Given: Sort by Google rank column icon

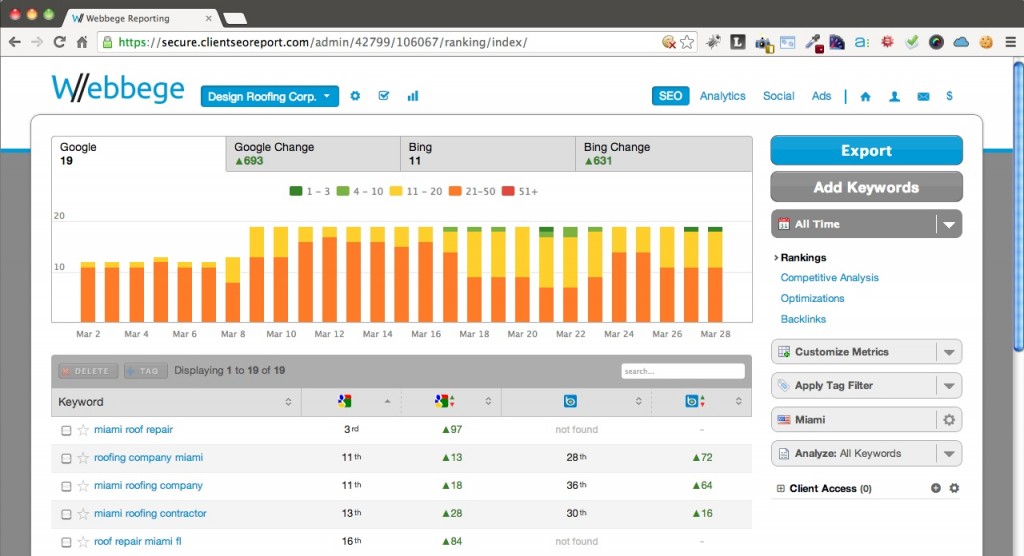Looking at the screenshot, I should 344,401.
